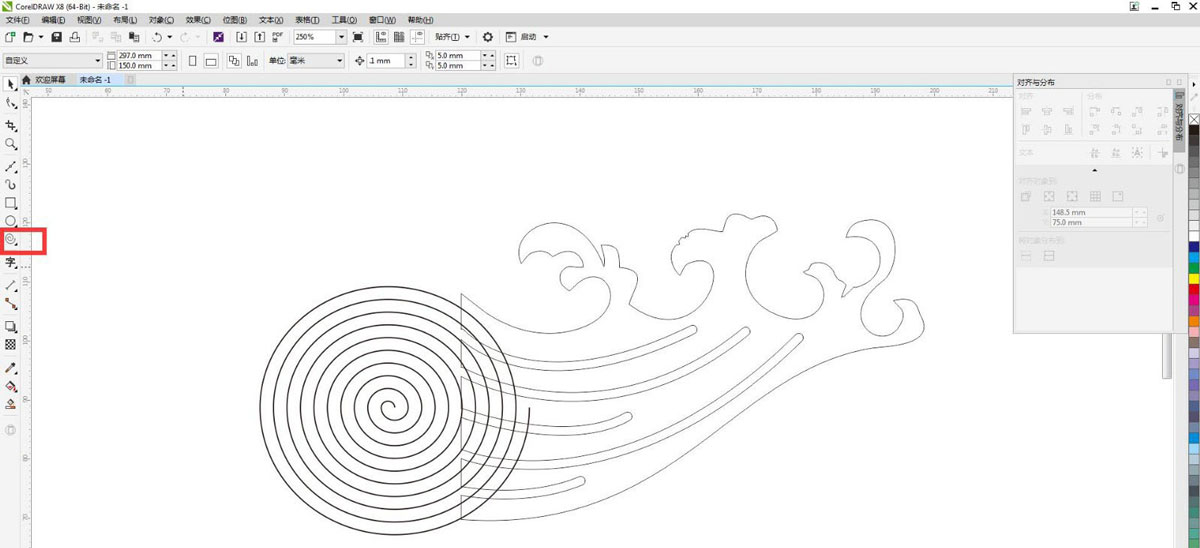Pick the Crop tool
Viewport: 1200px width, 548px height.
click(11, 126)
